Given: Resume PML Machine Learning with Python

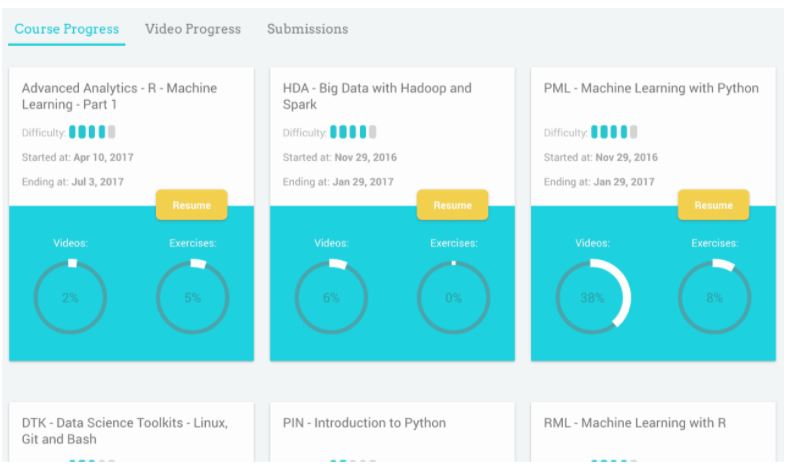Looking at the screenshot, I should [713, 204].
